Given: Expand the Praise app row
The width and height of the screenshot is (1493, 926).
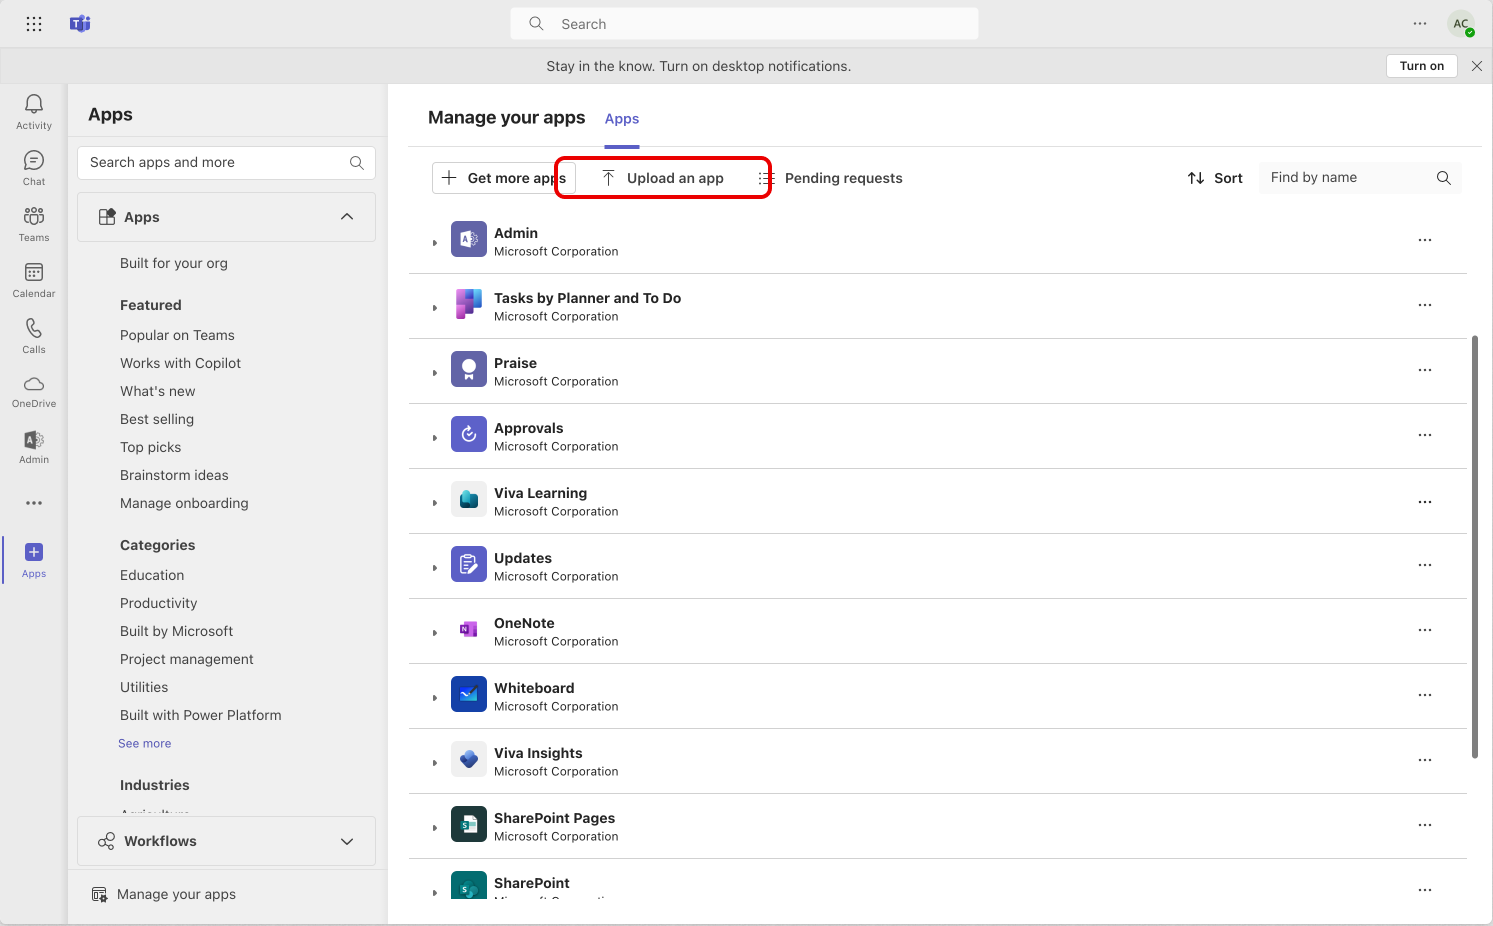Looking at the screenshot, I should coord(435,373).
